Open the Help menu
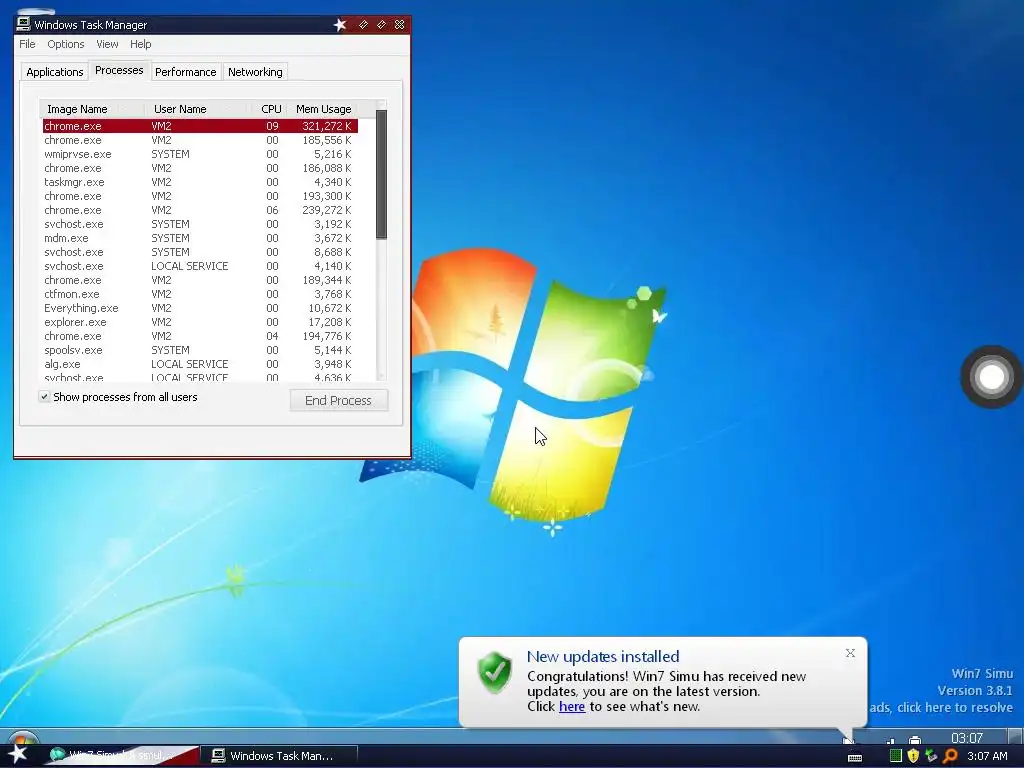This screenshot has width=1024, height=768. [140, 44]
